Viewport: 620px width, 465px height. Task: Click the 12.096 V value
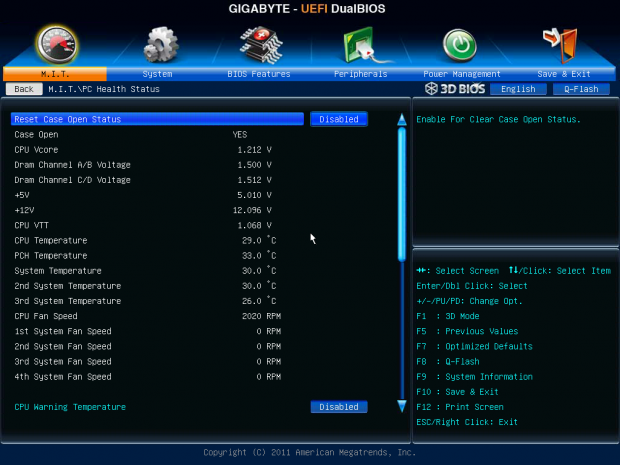[x=252, y=210]
